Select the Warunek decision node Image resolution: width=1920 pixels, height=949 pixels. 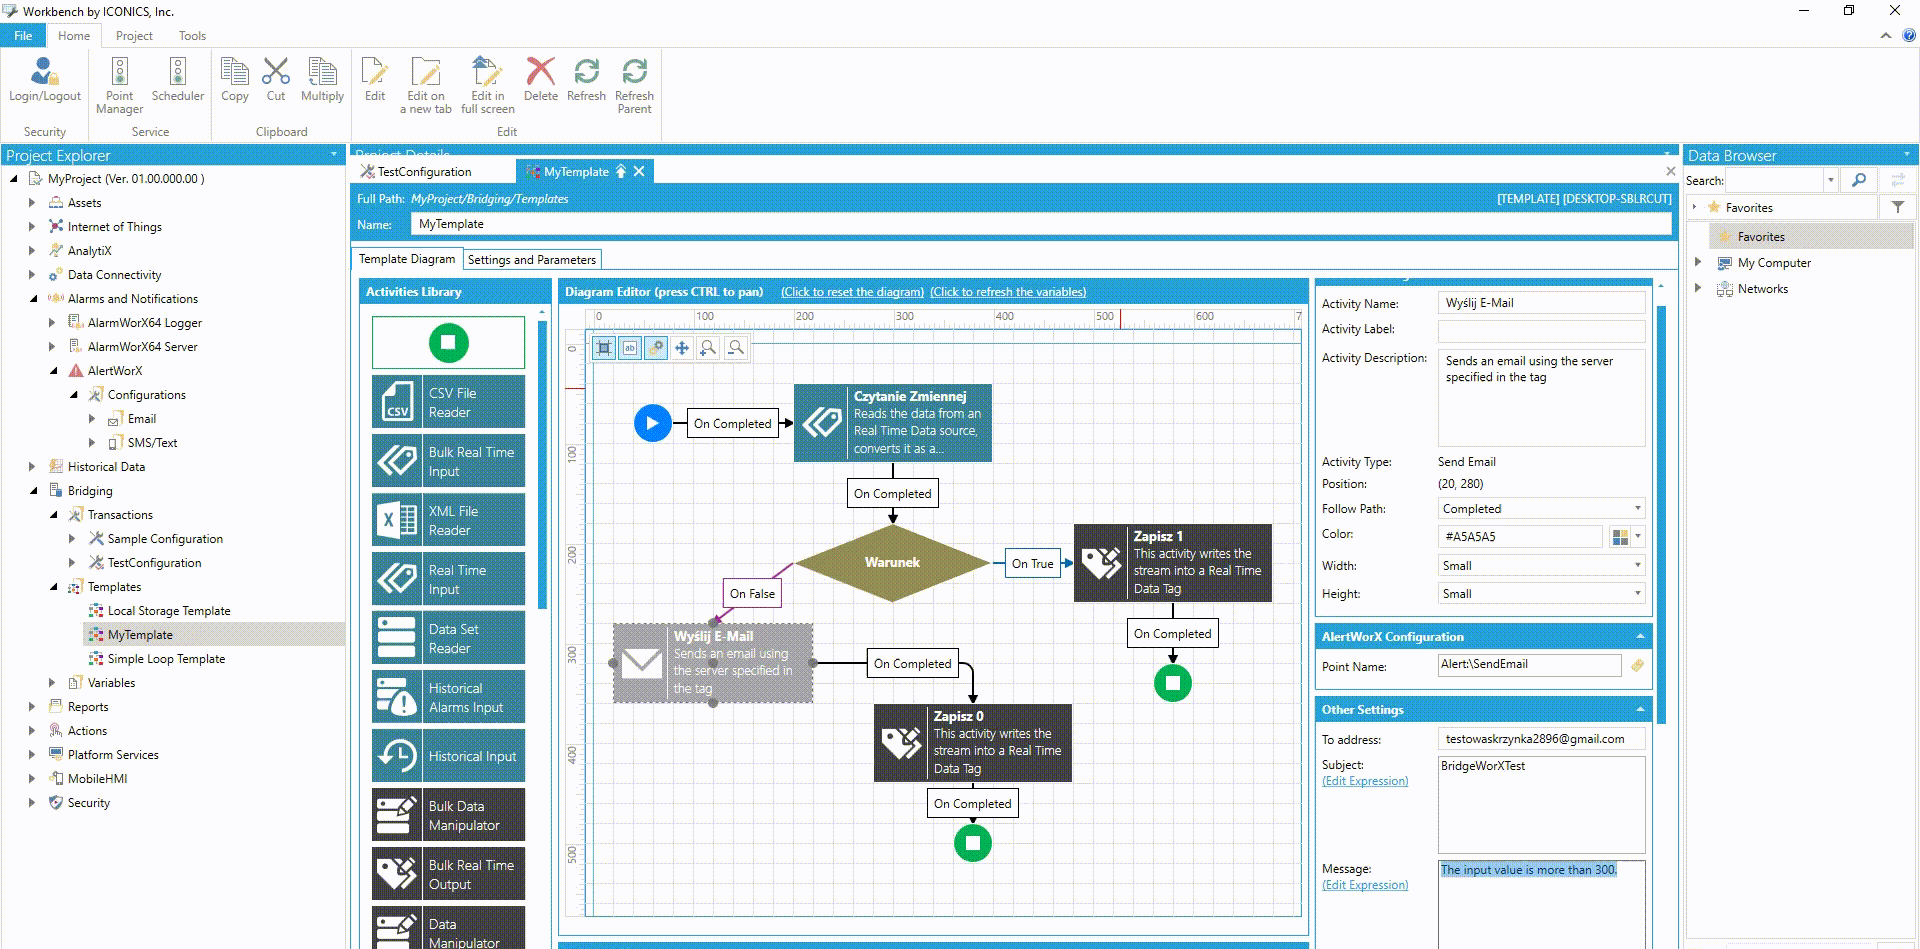pyautogui.click(x=892, y=562)
